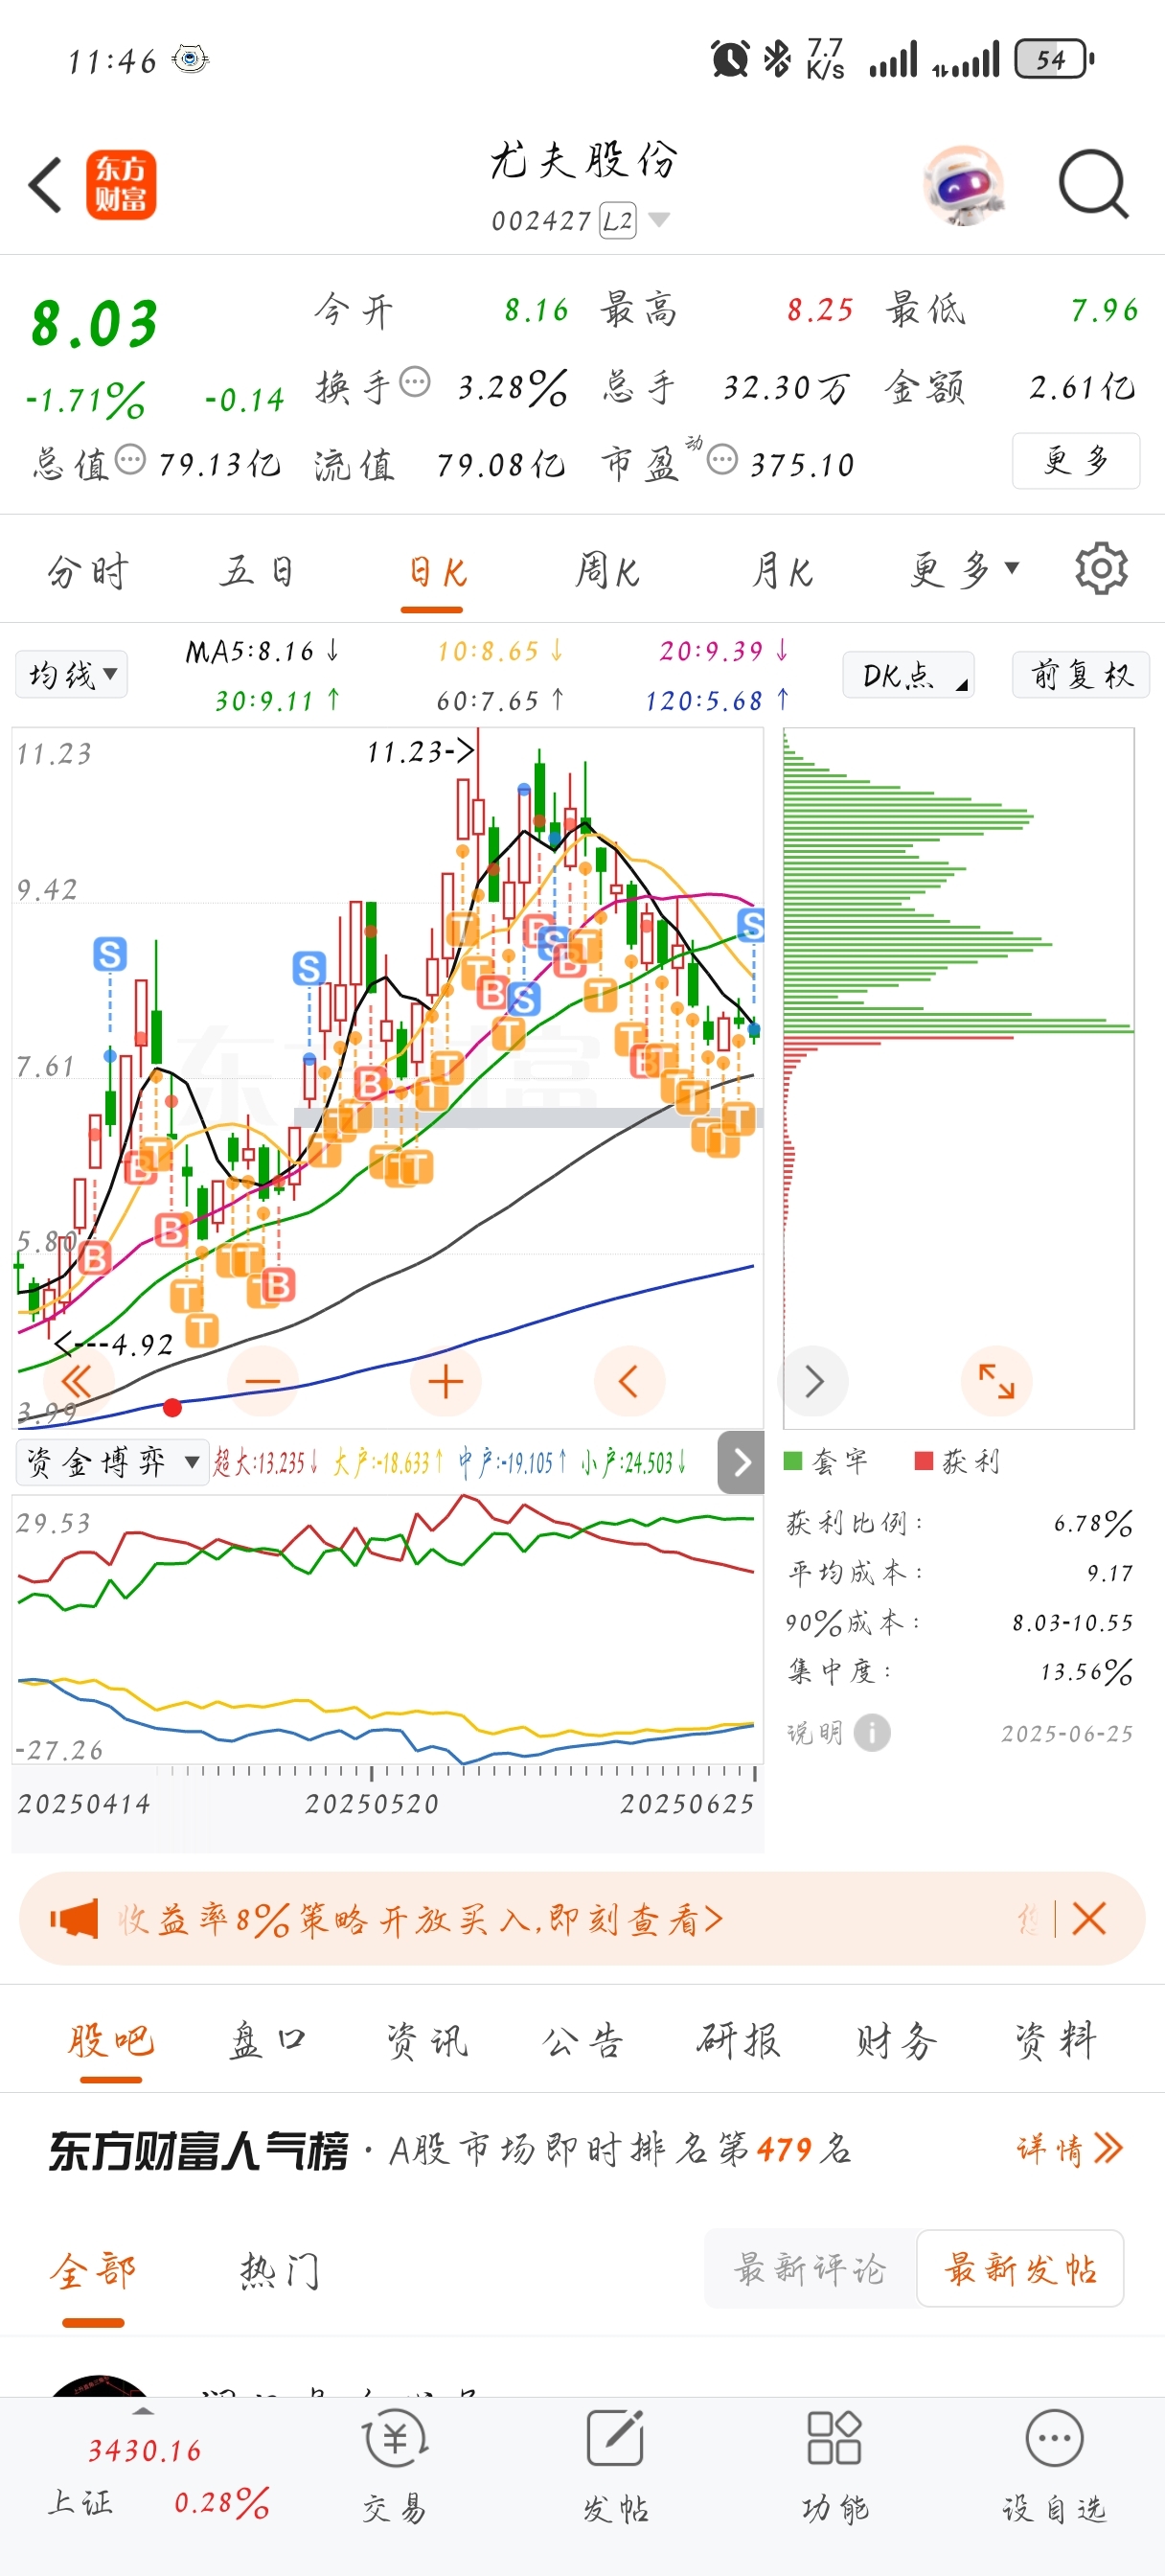The height and width of the screenshot is (2576, 1165).
Task: Tap MA5:8.16 moving average label
Action: pos(262,651)
